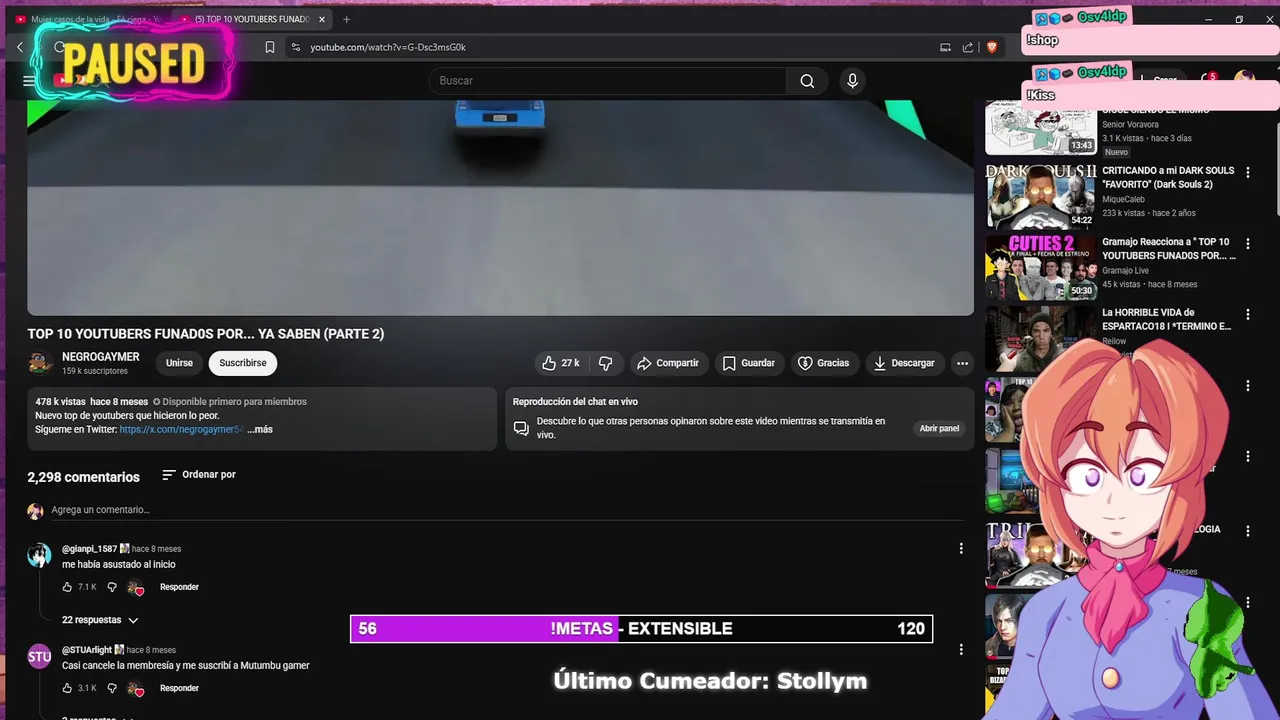Open the YouTube guide hamburger menu
The image size is (1280, 720).
click(x=29, y=81)
